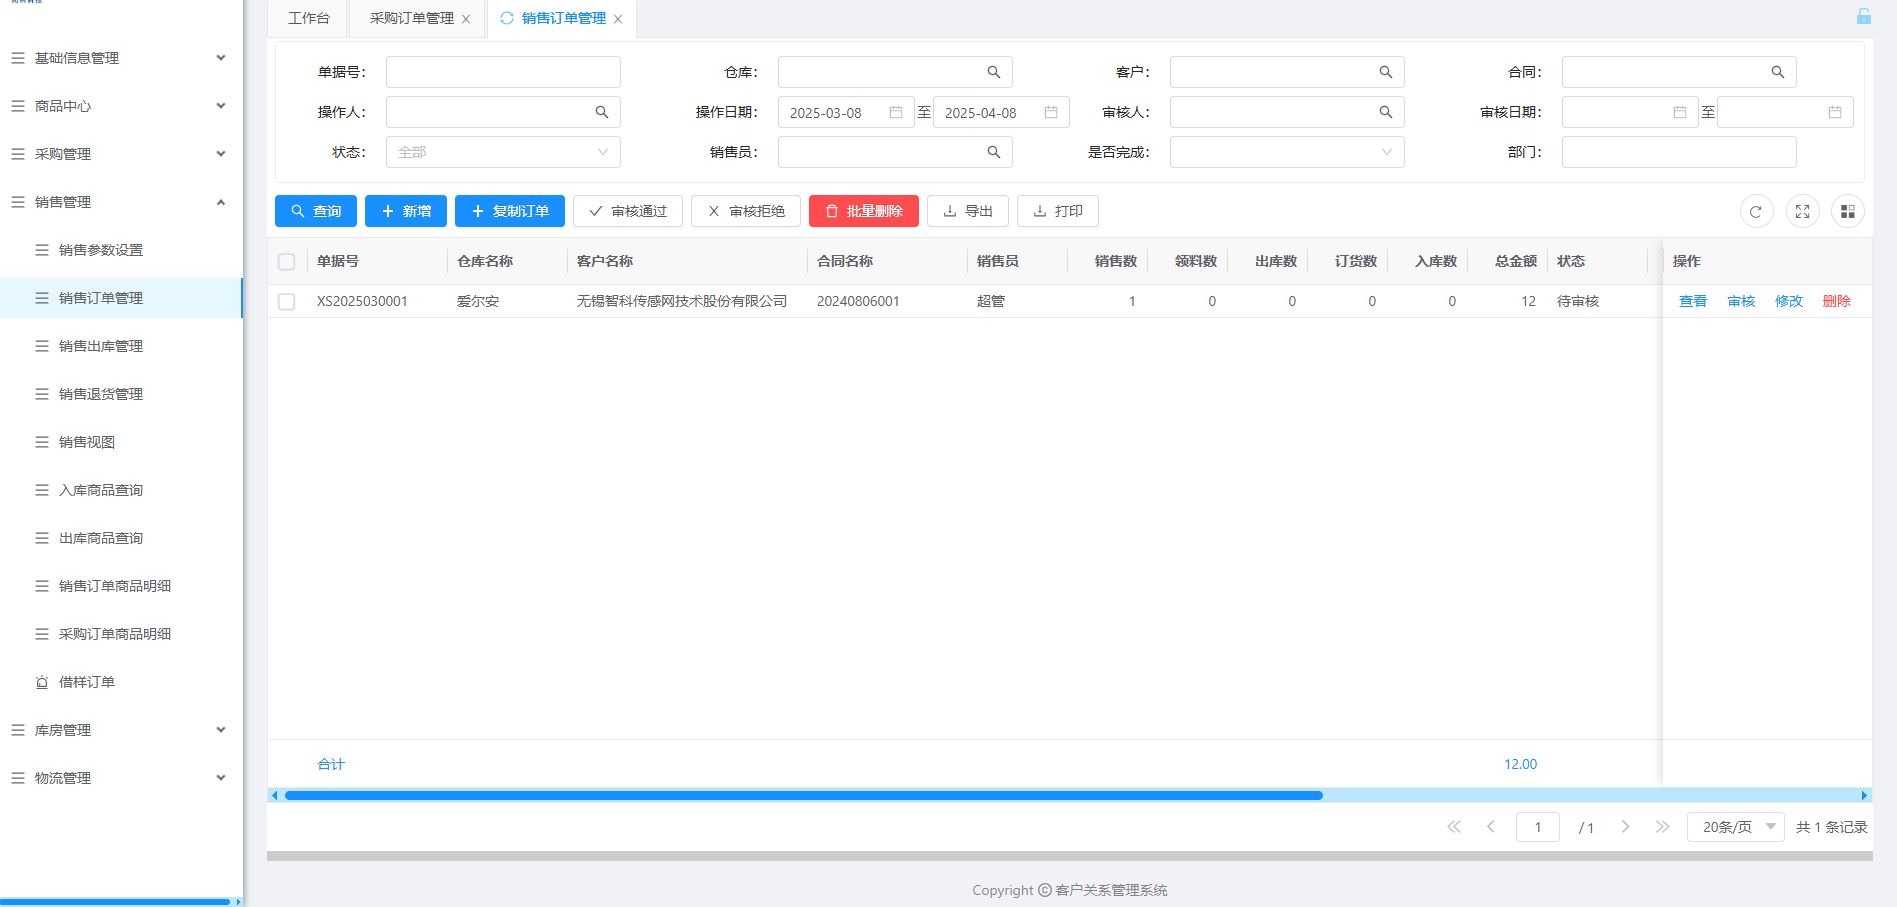
Task: Click the 部门 input field
Action: coord(1679,152)
